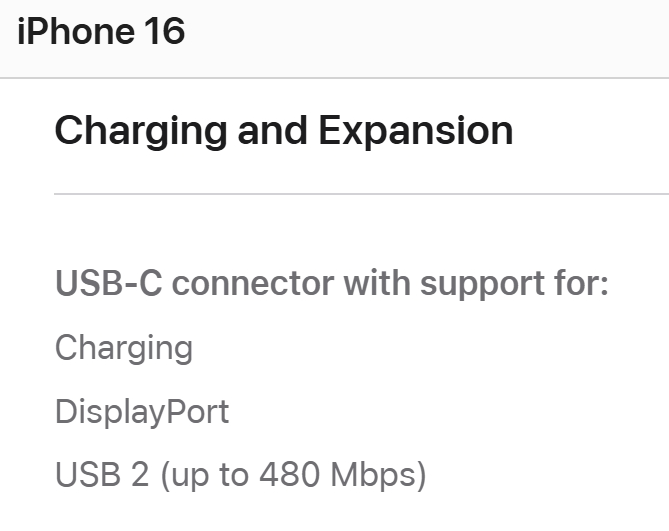Click the word for: ending the bold label
669x531 pixels.
(x=581, y=283)
